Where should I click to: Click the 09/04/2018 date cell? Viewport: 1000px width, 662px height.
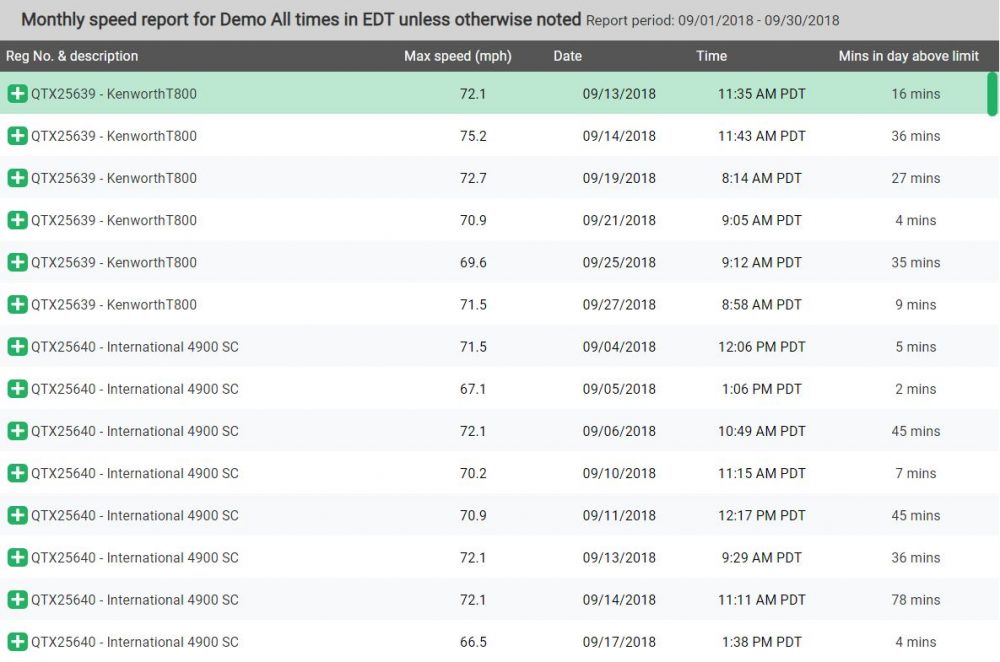619,346
